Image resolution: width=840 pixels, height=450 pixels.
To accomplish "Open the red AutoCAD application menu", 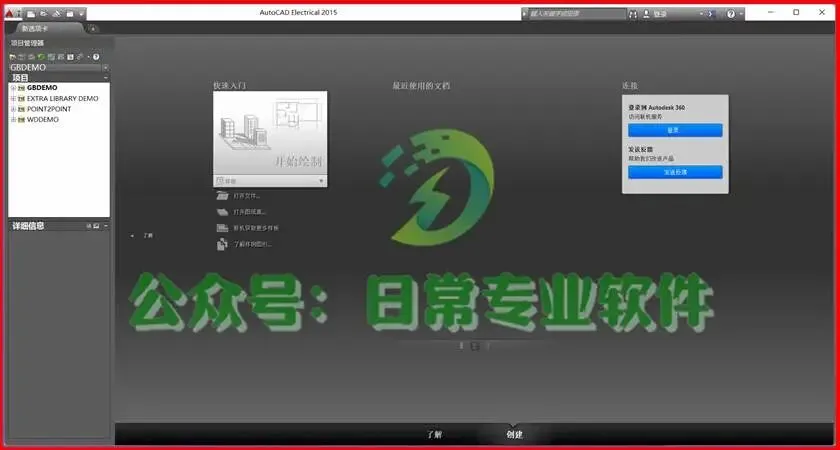I will click(12, 12).
